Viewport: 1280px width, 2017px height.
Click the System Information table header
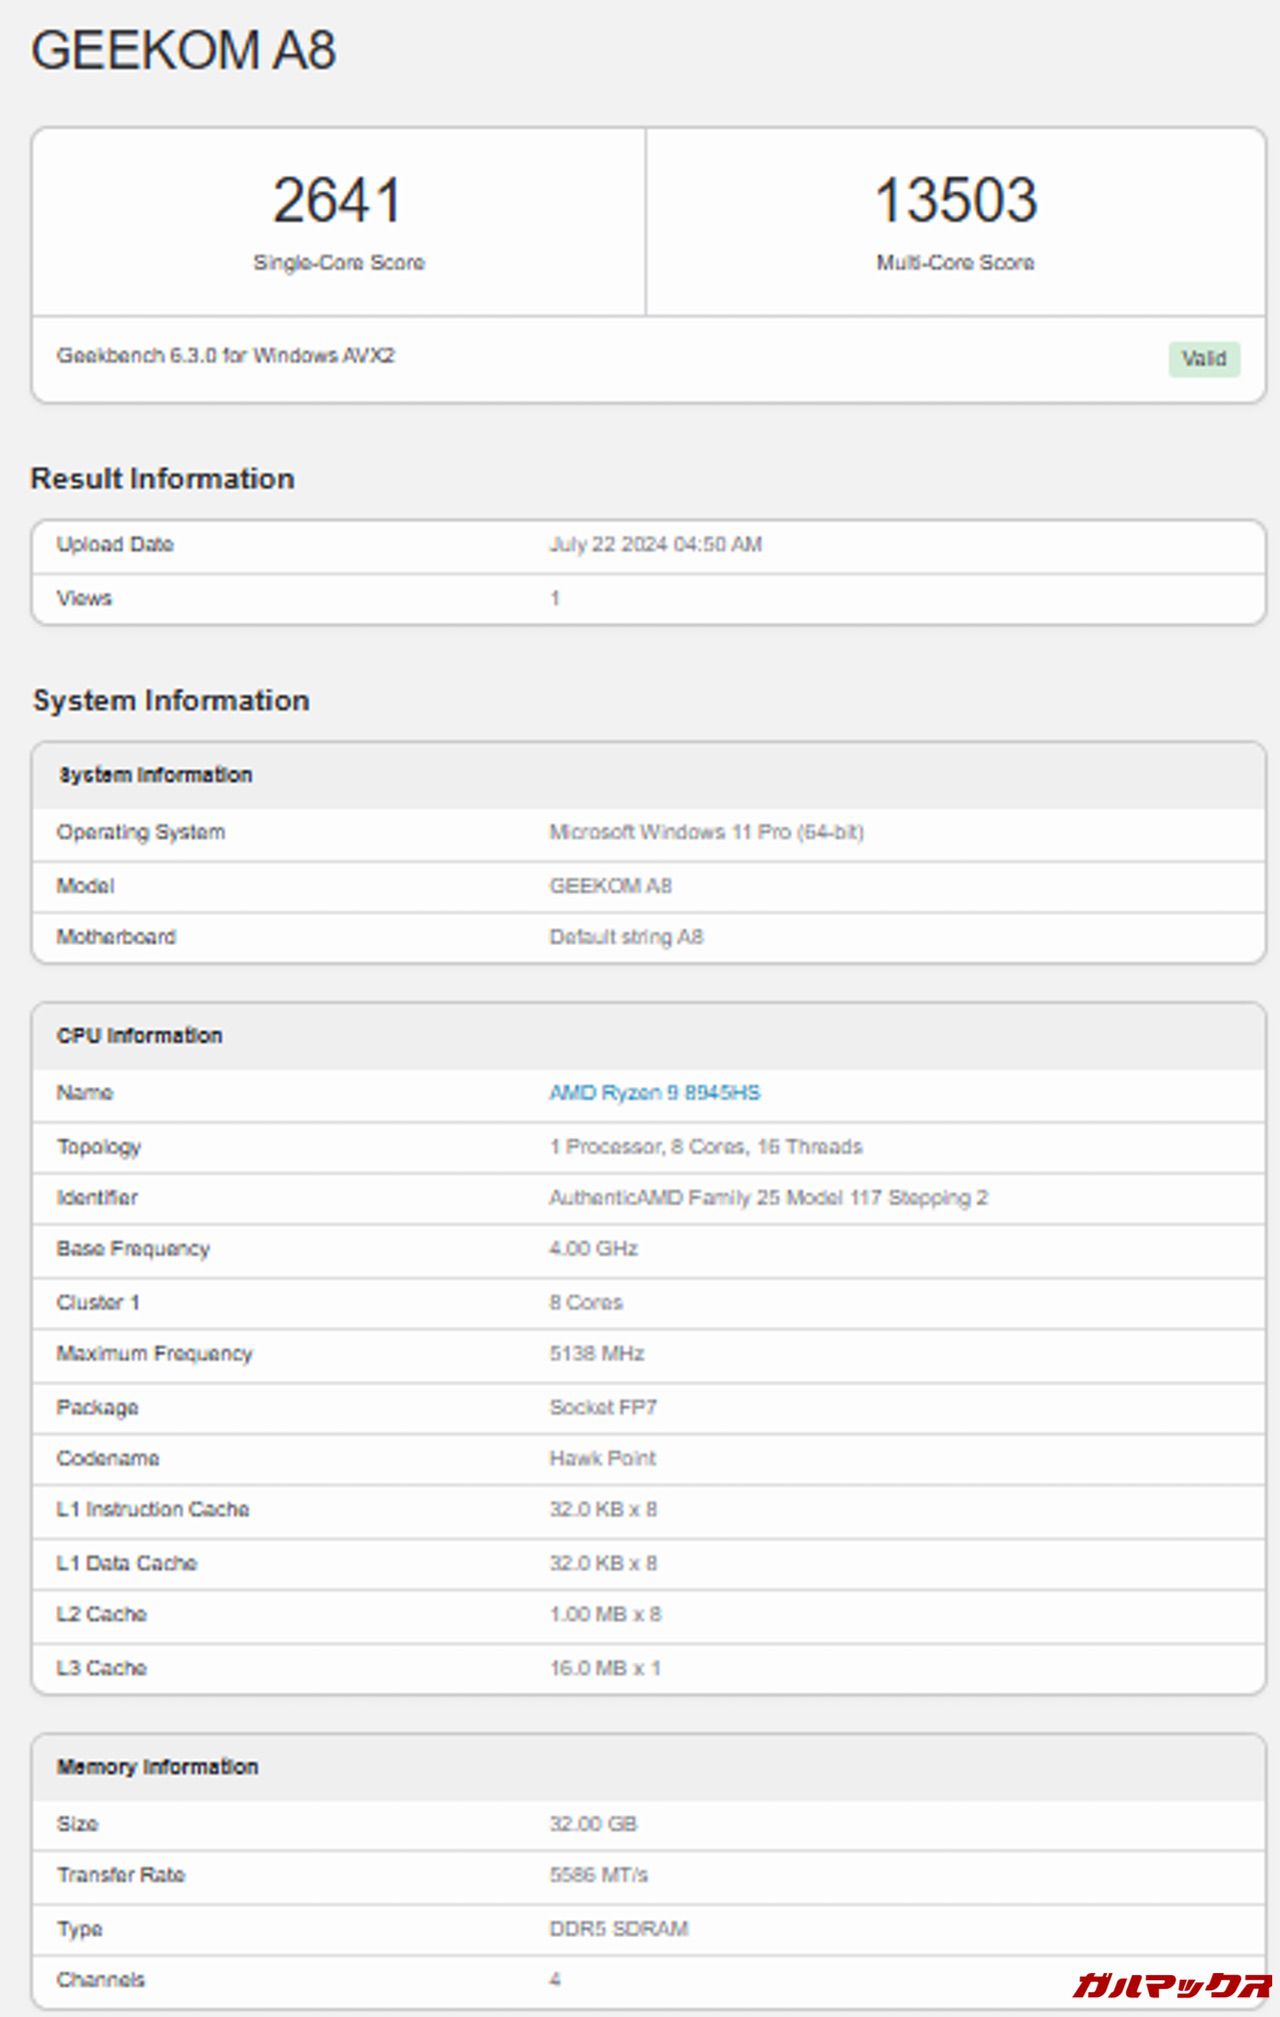point(155,775)
